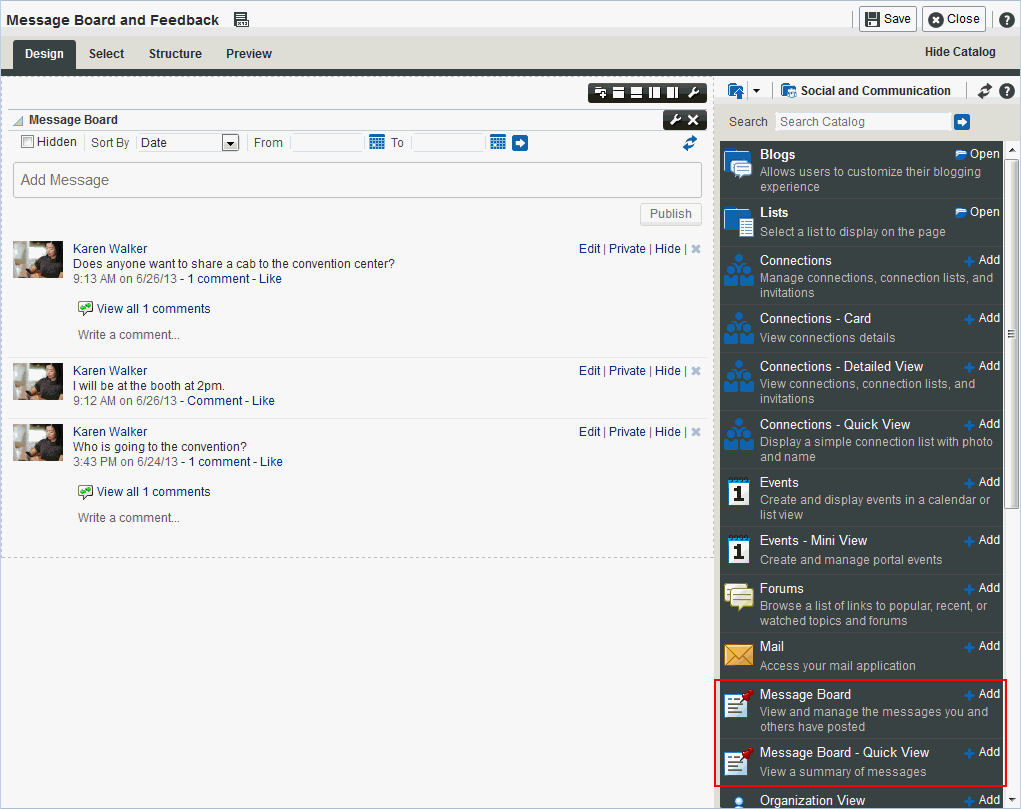Screen dimensions: 1021x809
Task: Click the Add Content icon in the box toolbar
Action: [x=600, y=92]
